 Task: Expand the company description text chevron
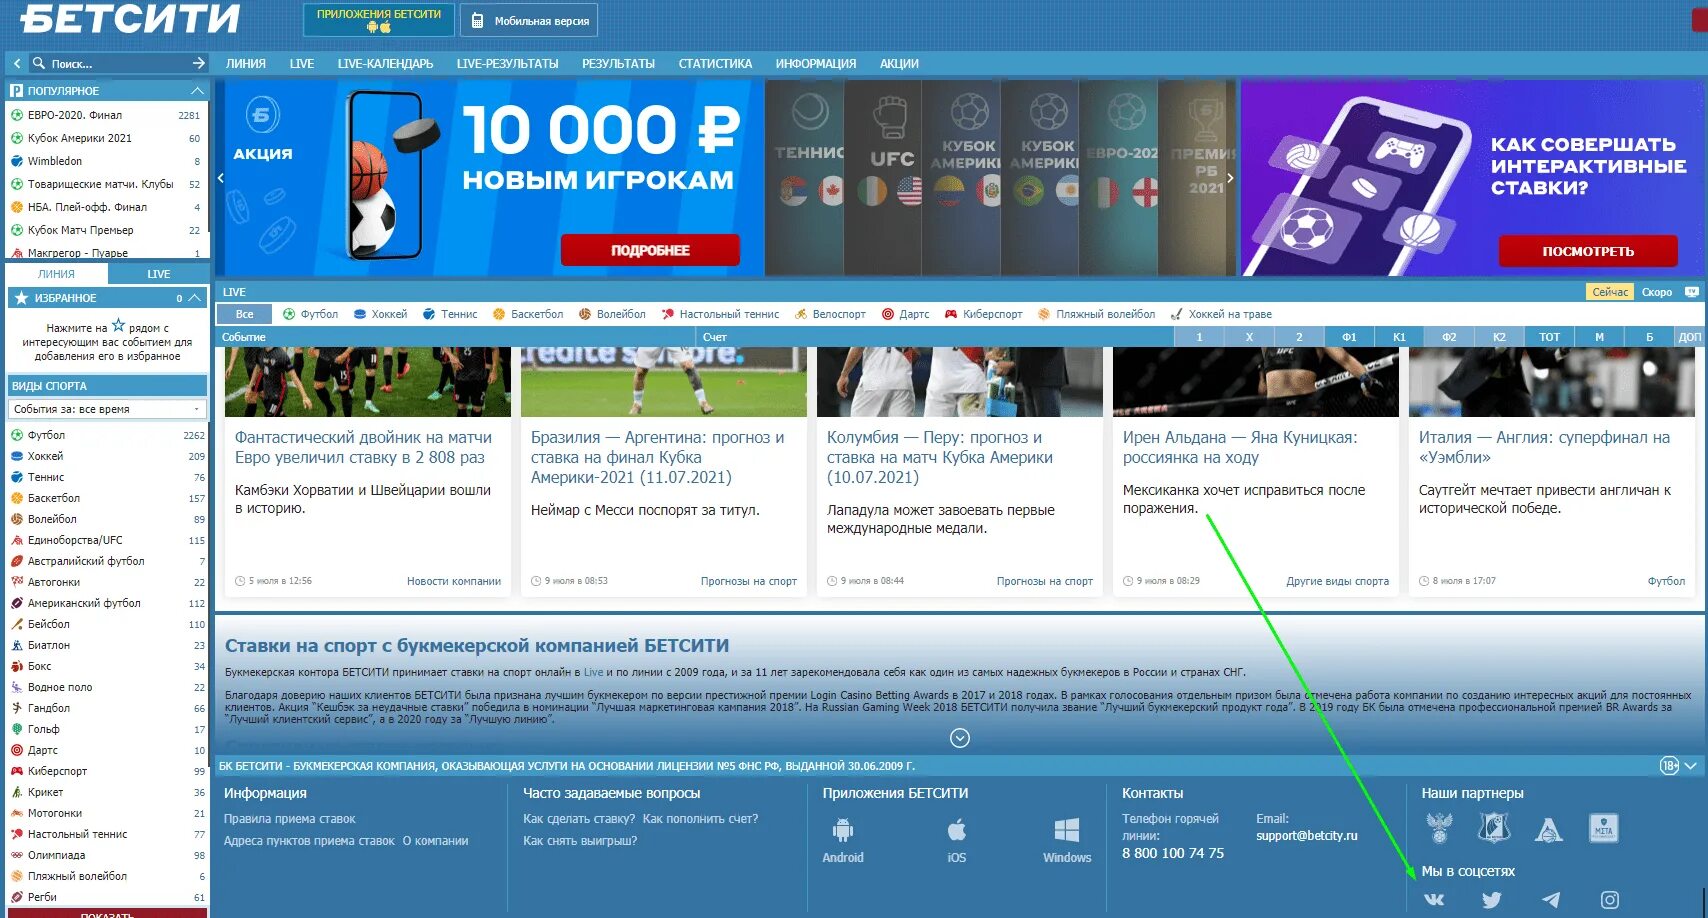pyautogui.click(x=960, y=738)
